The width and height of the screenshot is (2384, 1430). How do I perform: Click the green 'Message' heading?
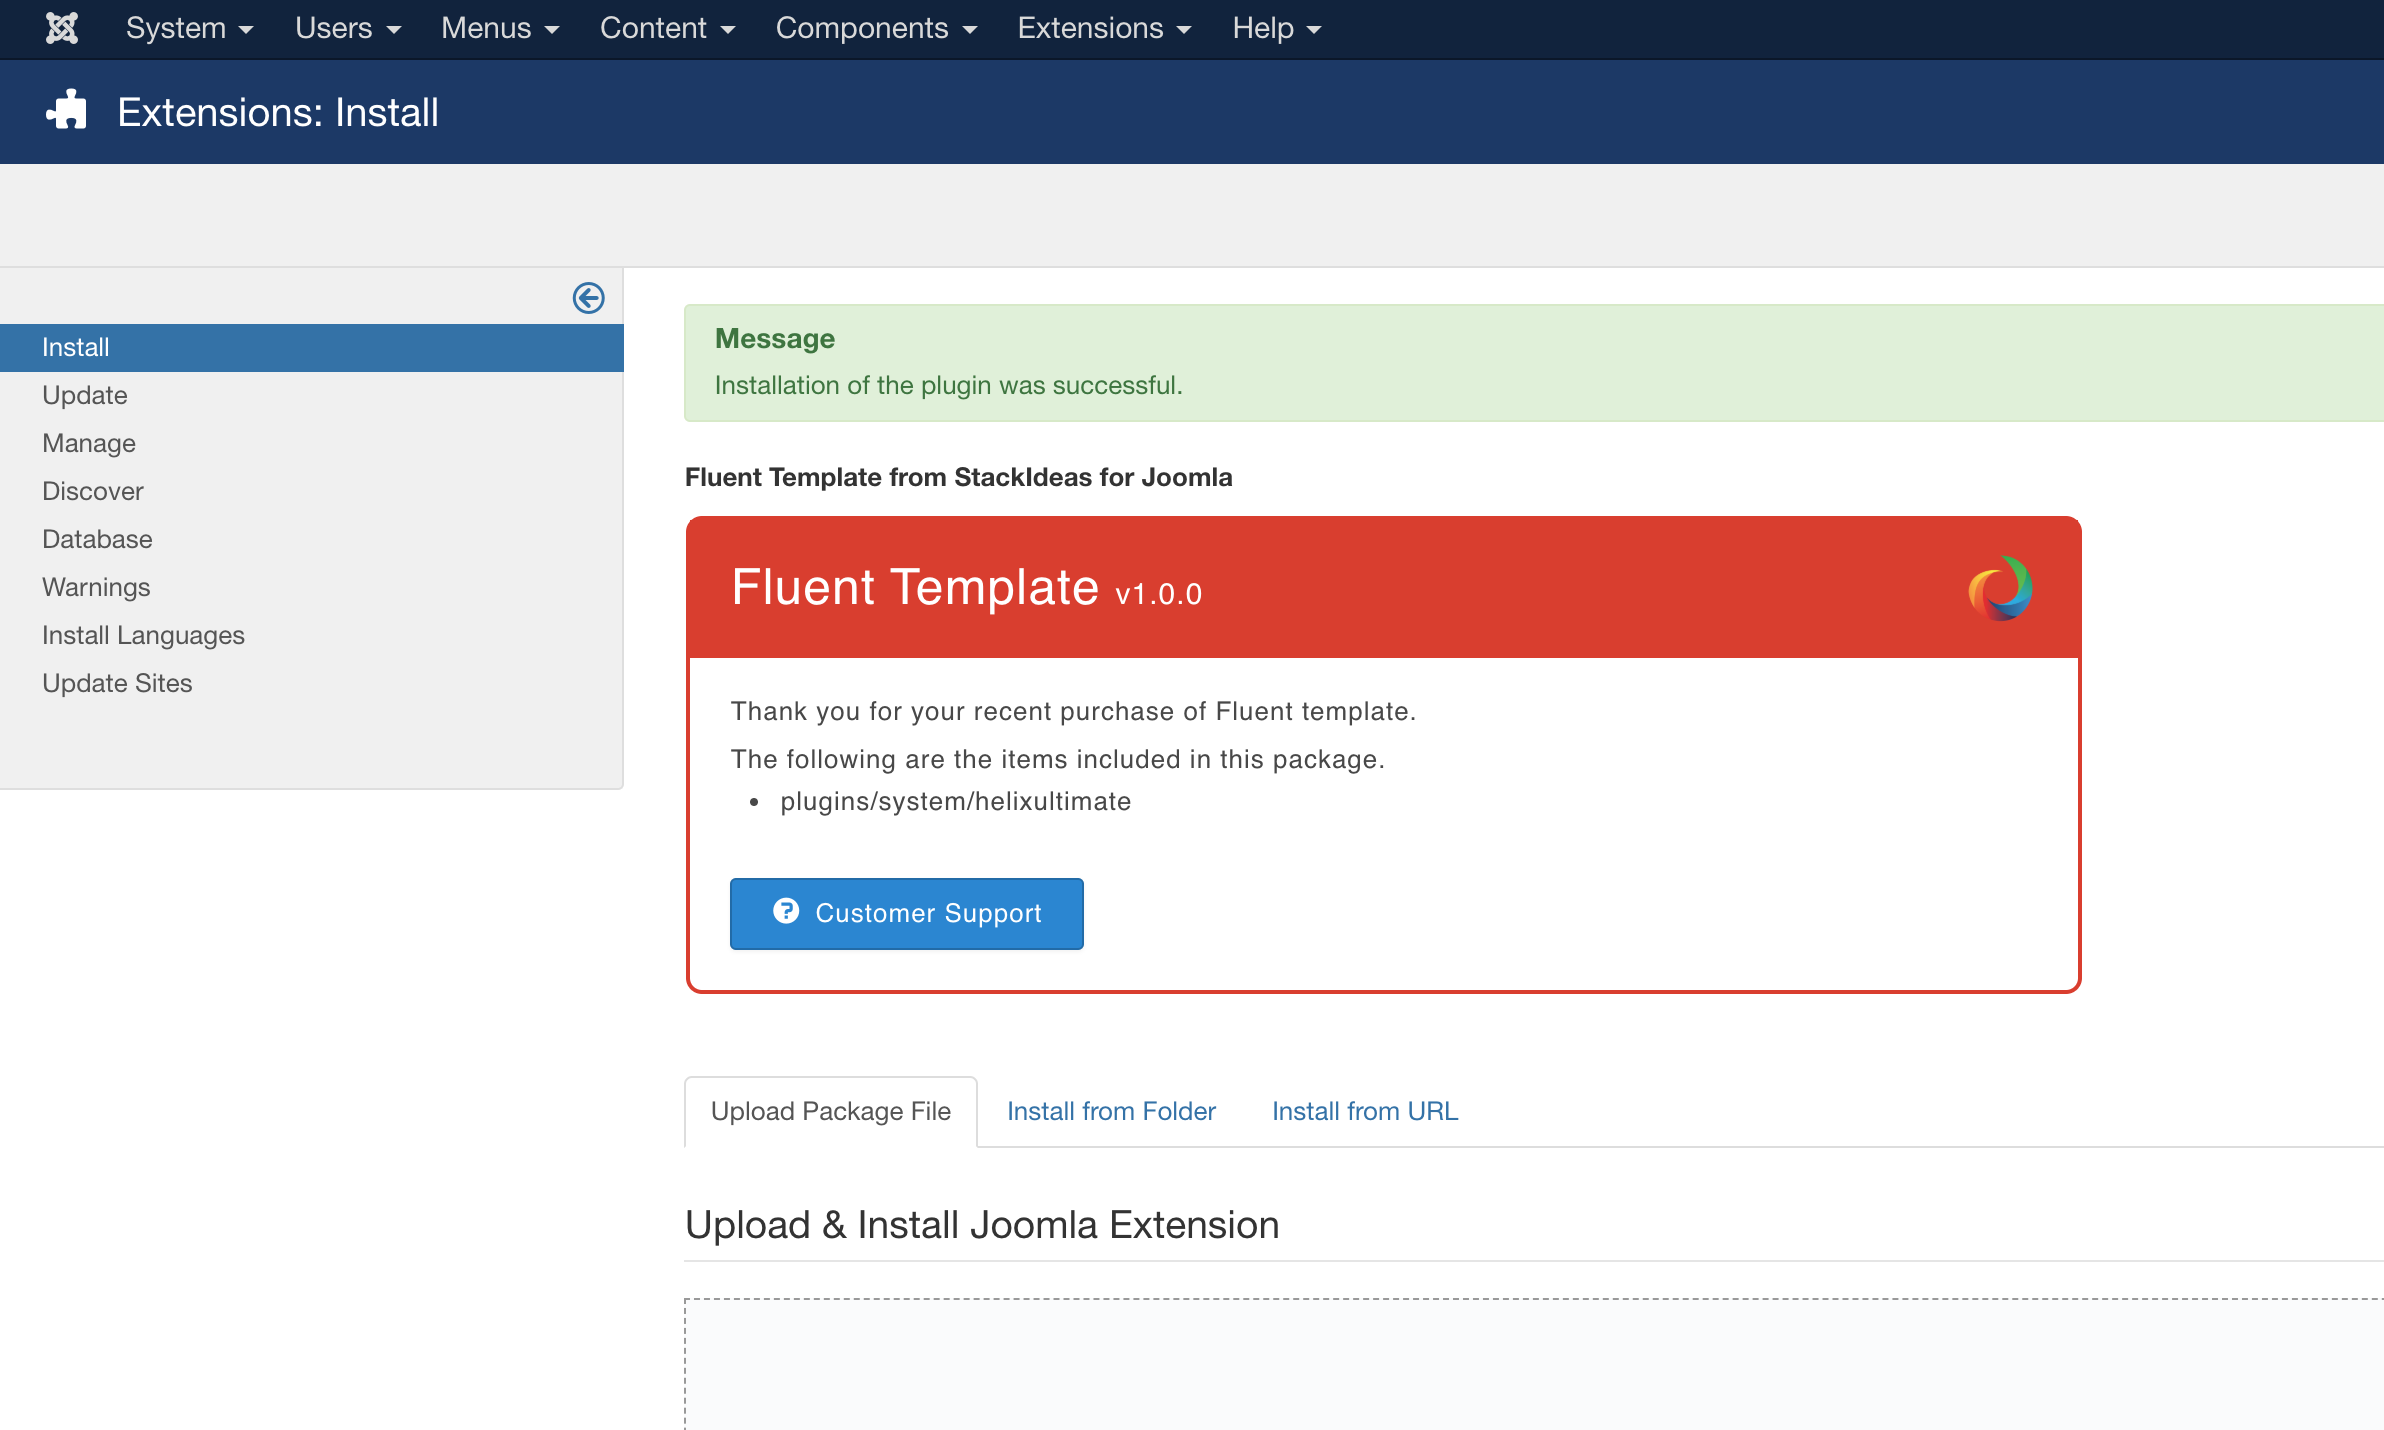click(x=775, y=338)
